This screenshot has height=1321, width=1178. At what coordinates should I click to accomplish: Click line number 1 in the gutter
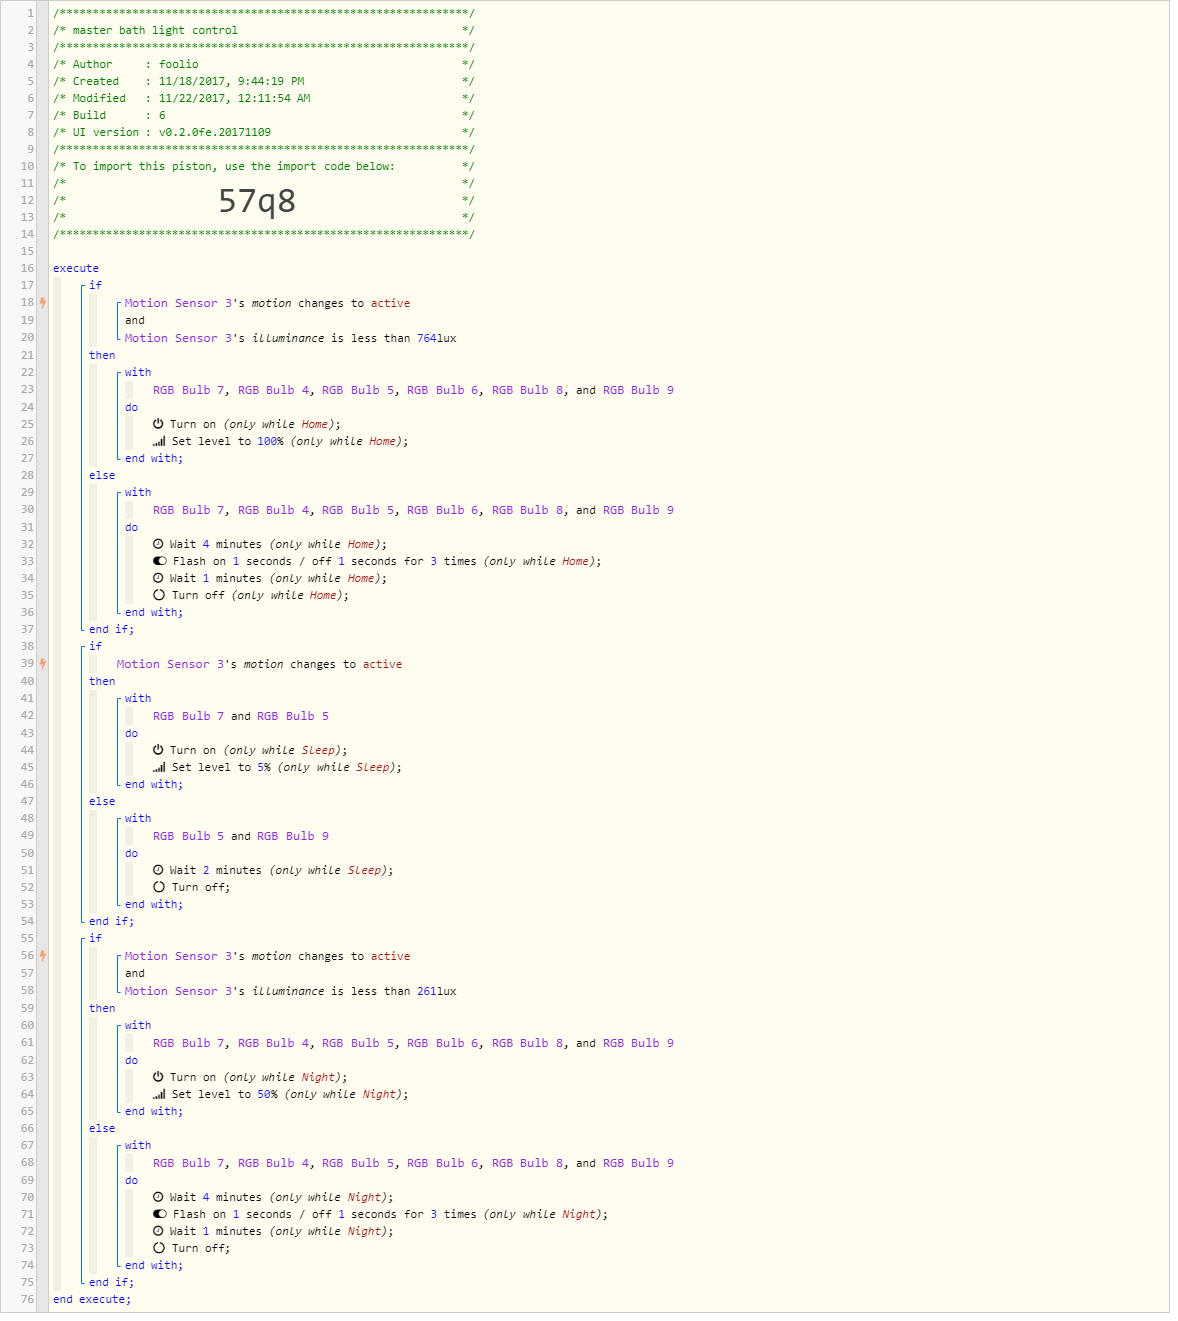click(30, 13)
